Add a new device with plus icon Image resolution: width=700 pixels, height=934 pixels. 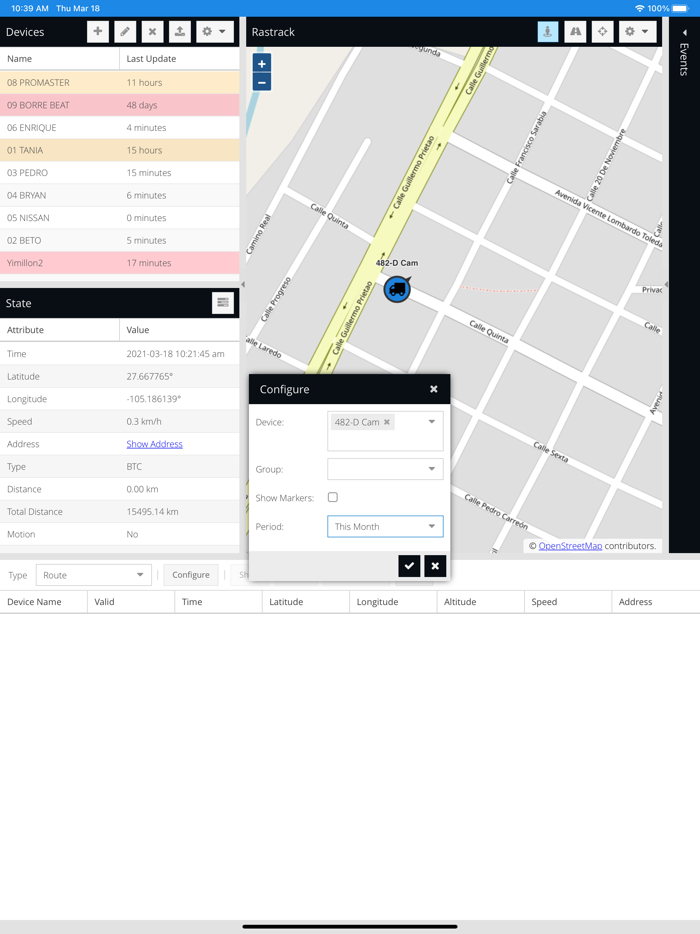pos(98,32)
